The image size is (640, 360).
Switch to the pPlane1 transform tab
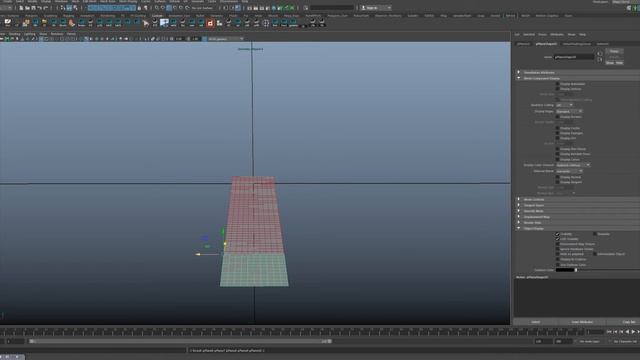523,44
